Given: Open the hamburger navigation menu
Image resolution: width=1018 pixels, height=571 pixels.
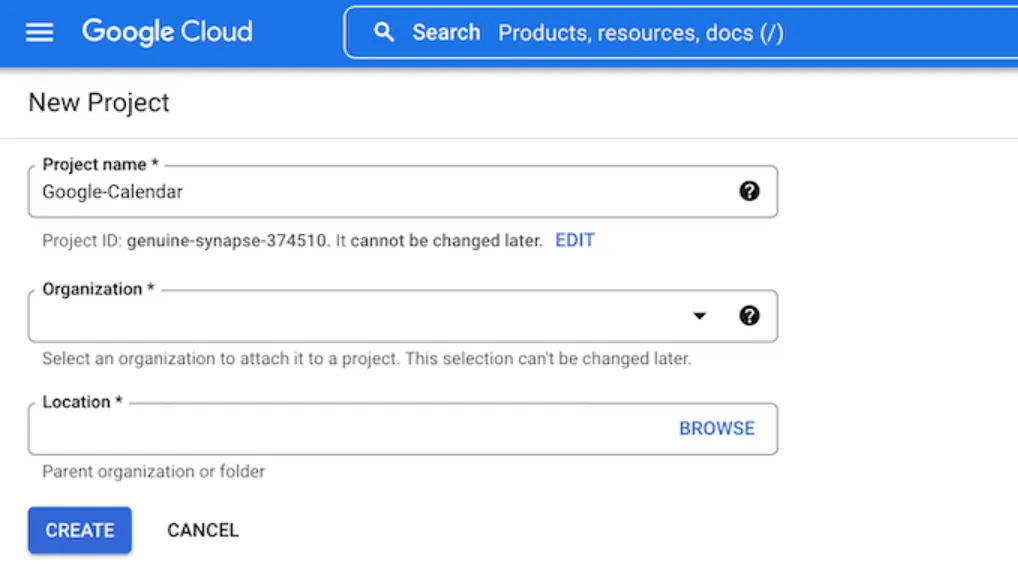Looking at the screenshot, I should click(x=40, y=32).
